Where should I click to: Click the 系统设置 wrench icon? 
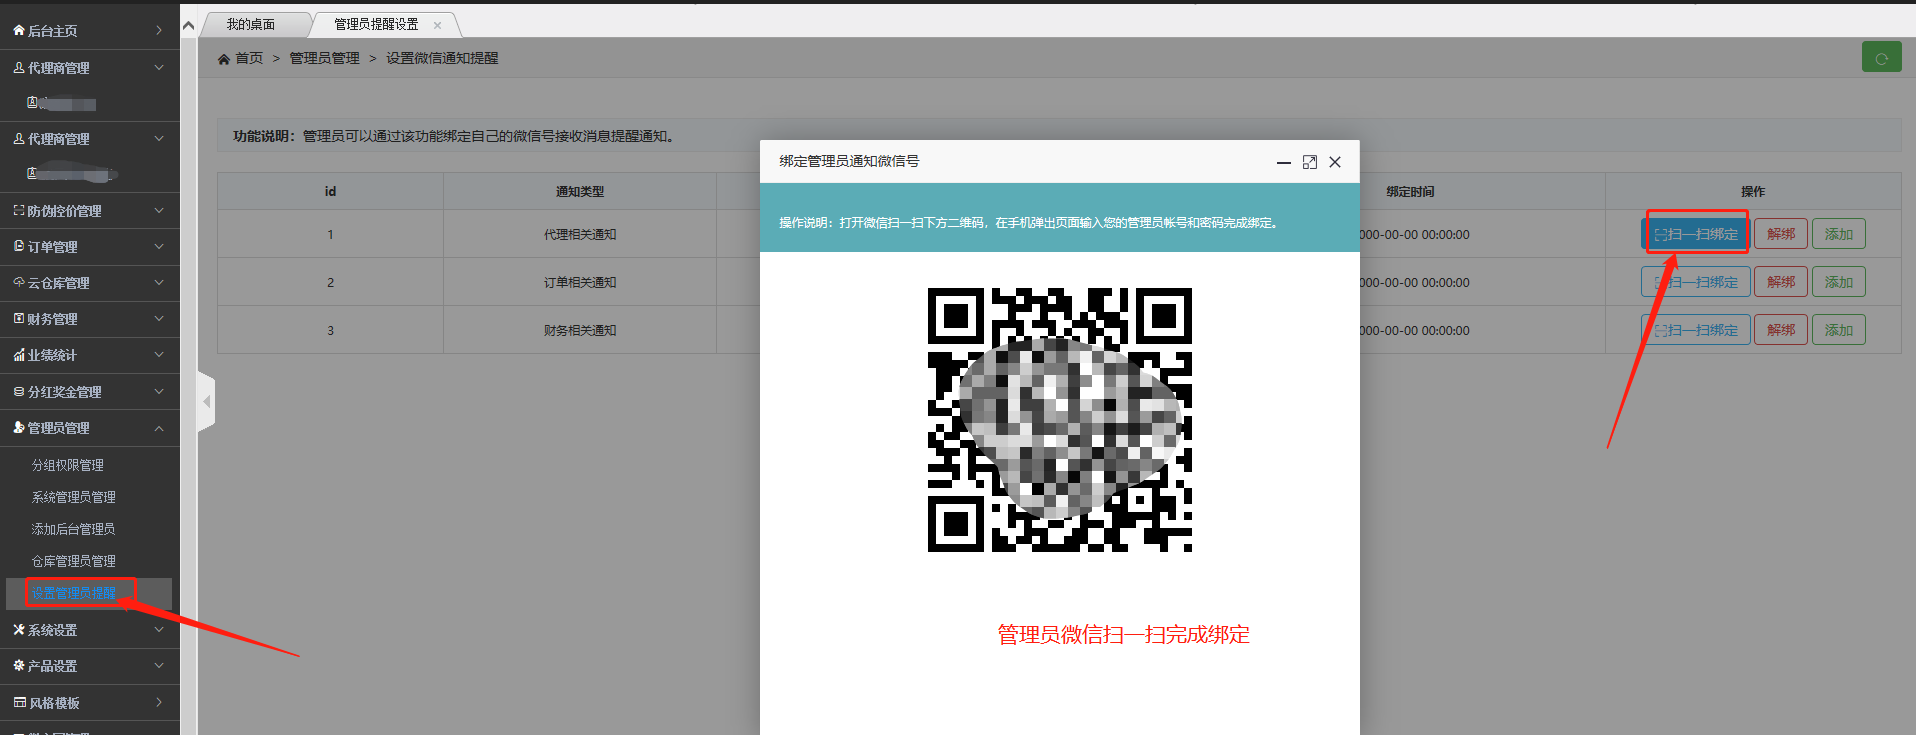(19, 630)
